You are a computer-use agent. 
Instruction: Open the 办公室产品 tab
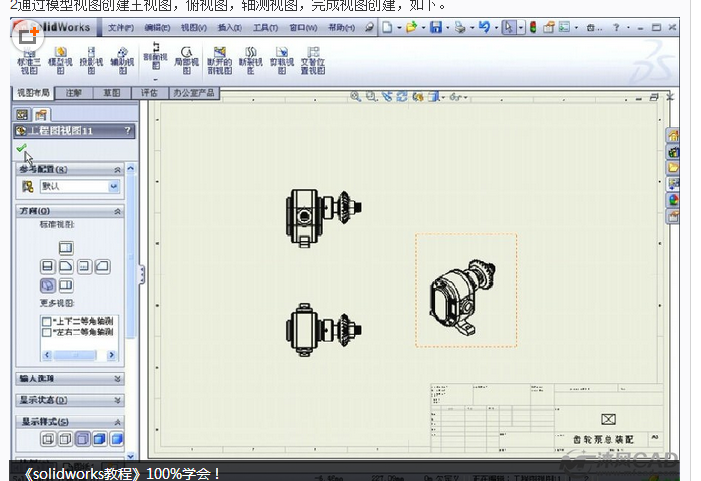(x=194, y=93)
